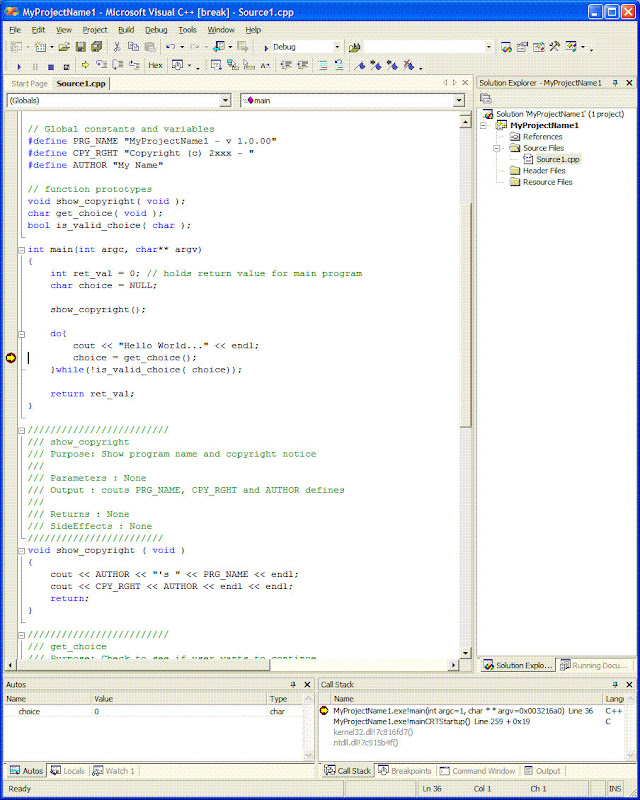The image size is (640, 800).
Task: Collapse MyProjectName1 project tree node
Action: 484,126
